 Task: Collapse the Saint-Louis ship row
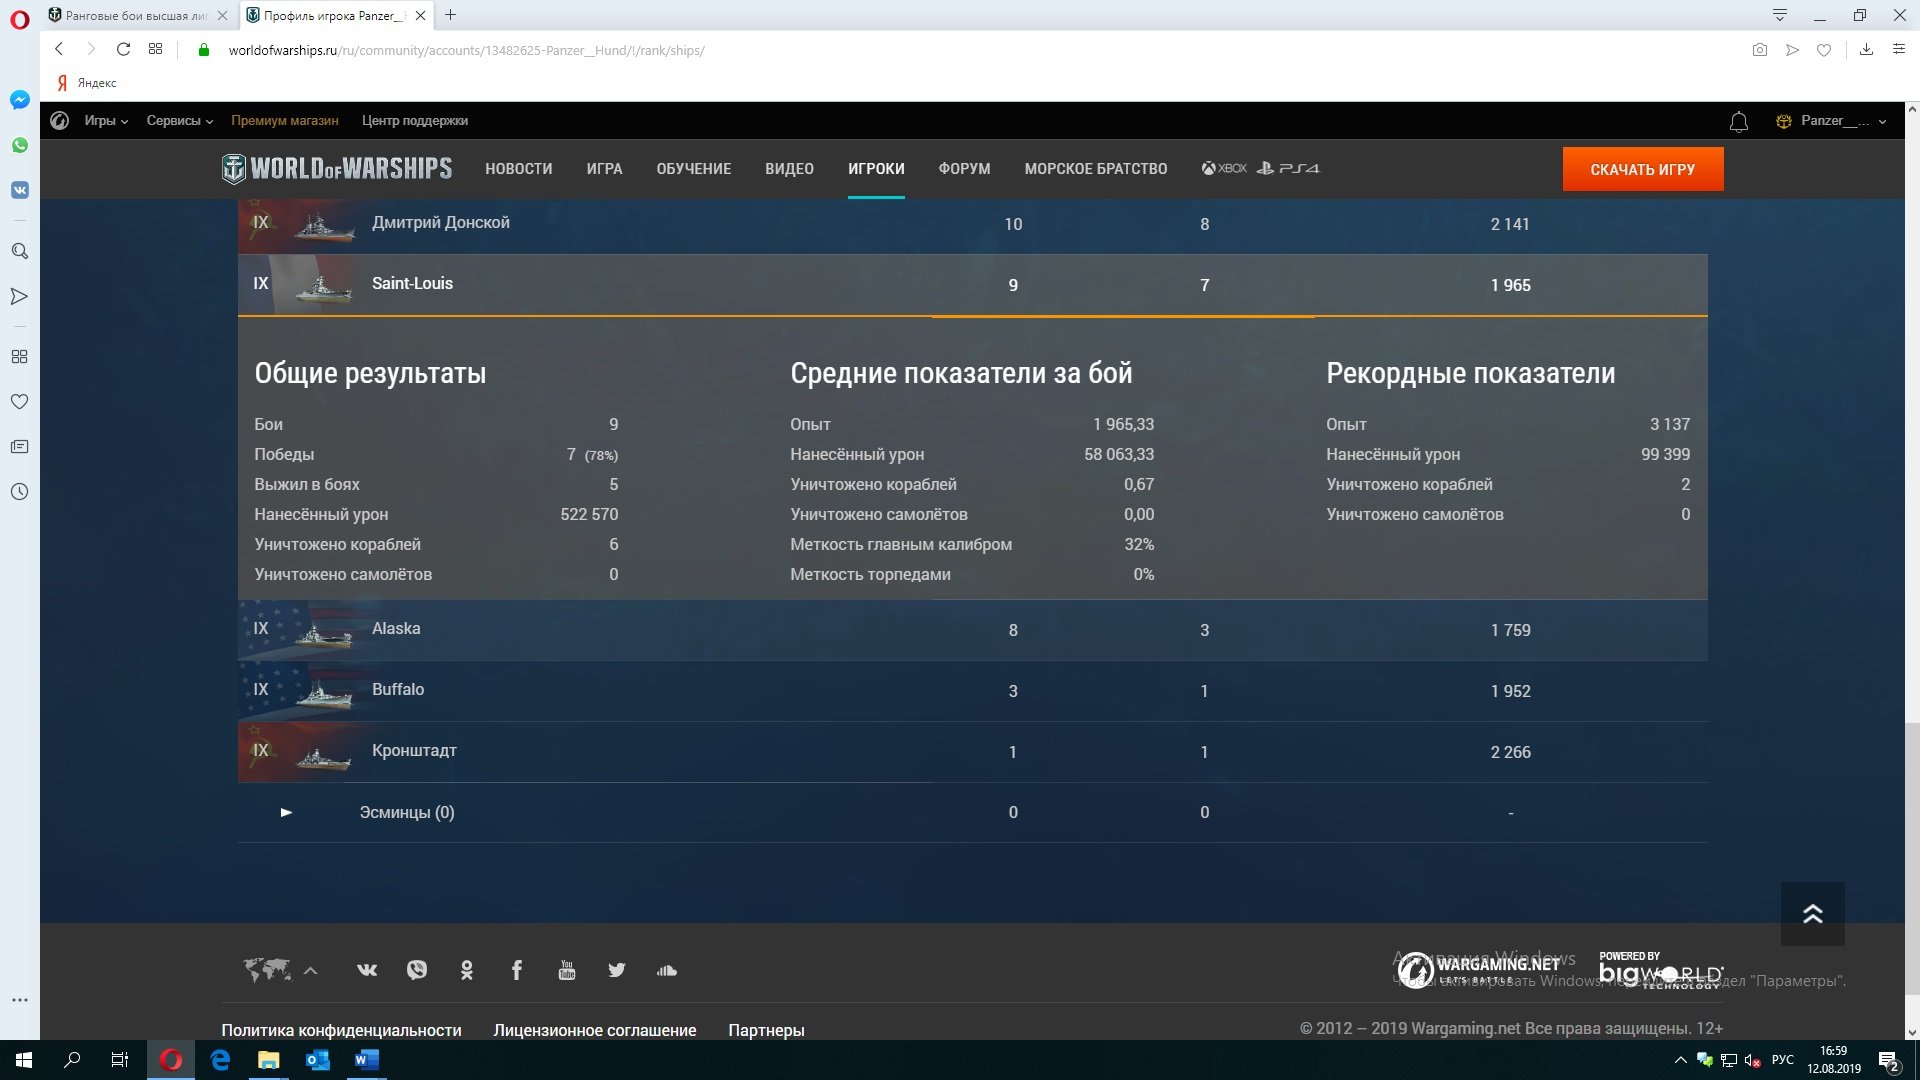pyautogui.click(x=972, y=285)
